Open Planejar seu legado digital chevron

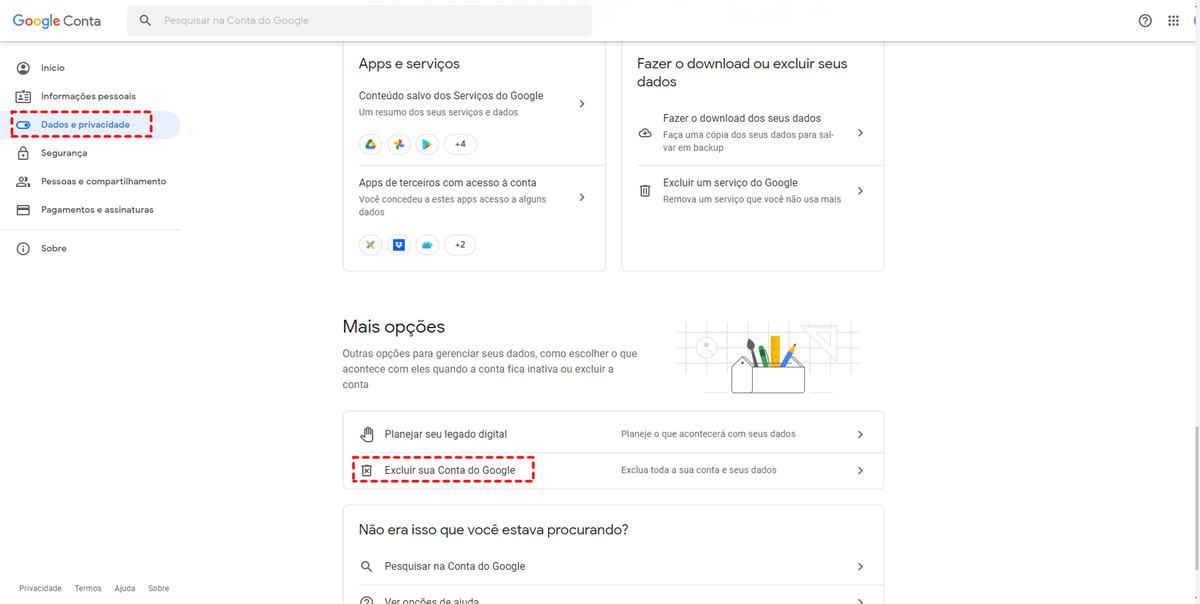click(x=860, y=434)
